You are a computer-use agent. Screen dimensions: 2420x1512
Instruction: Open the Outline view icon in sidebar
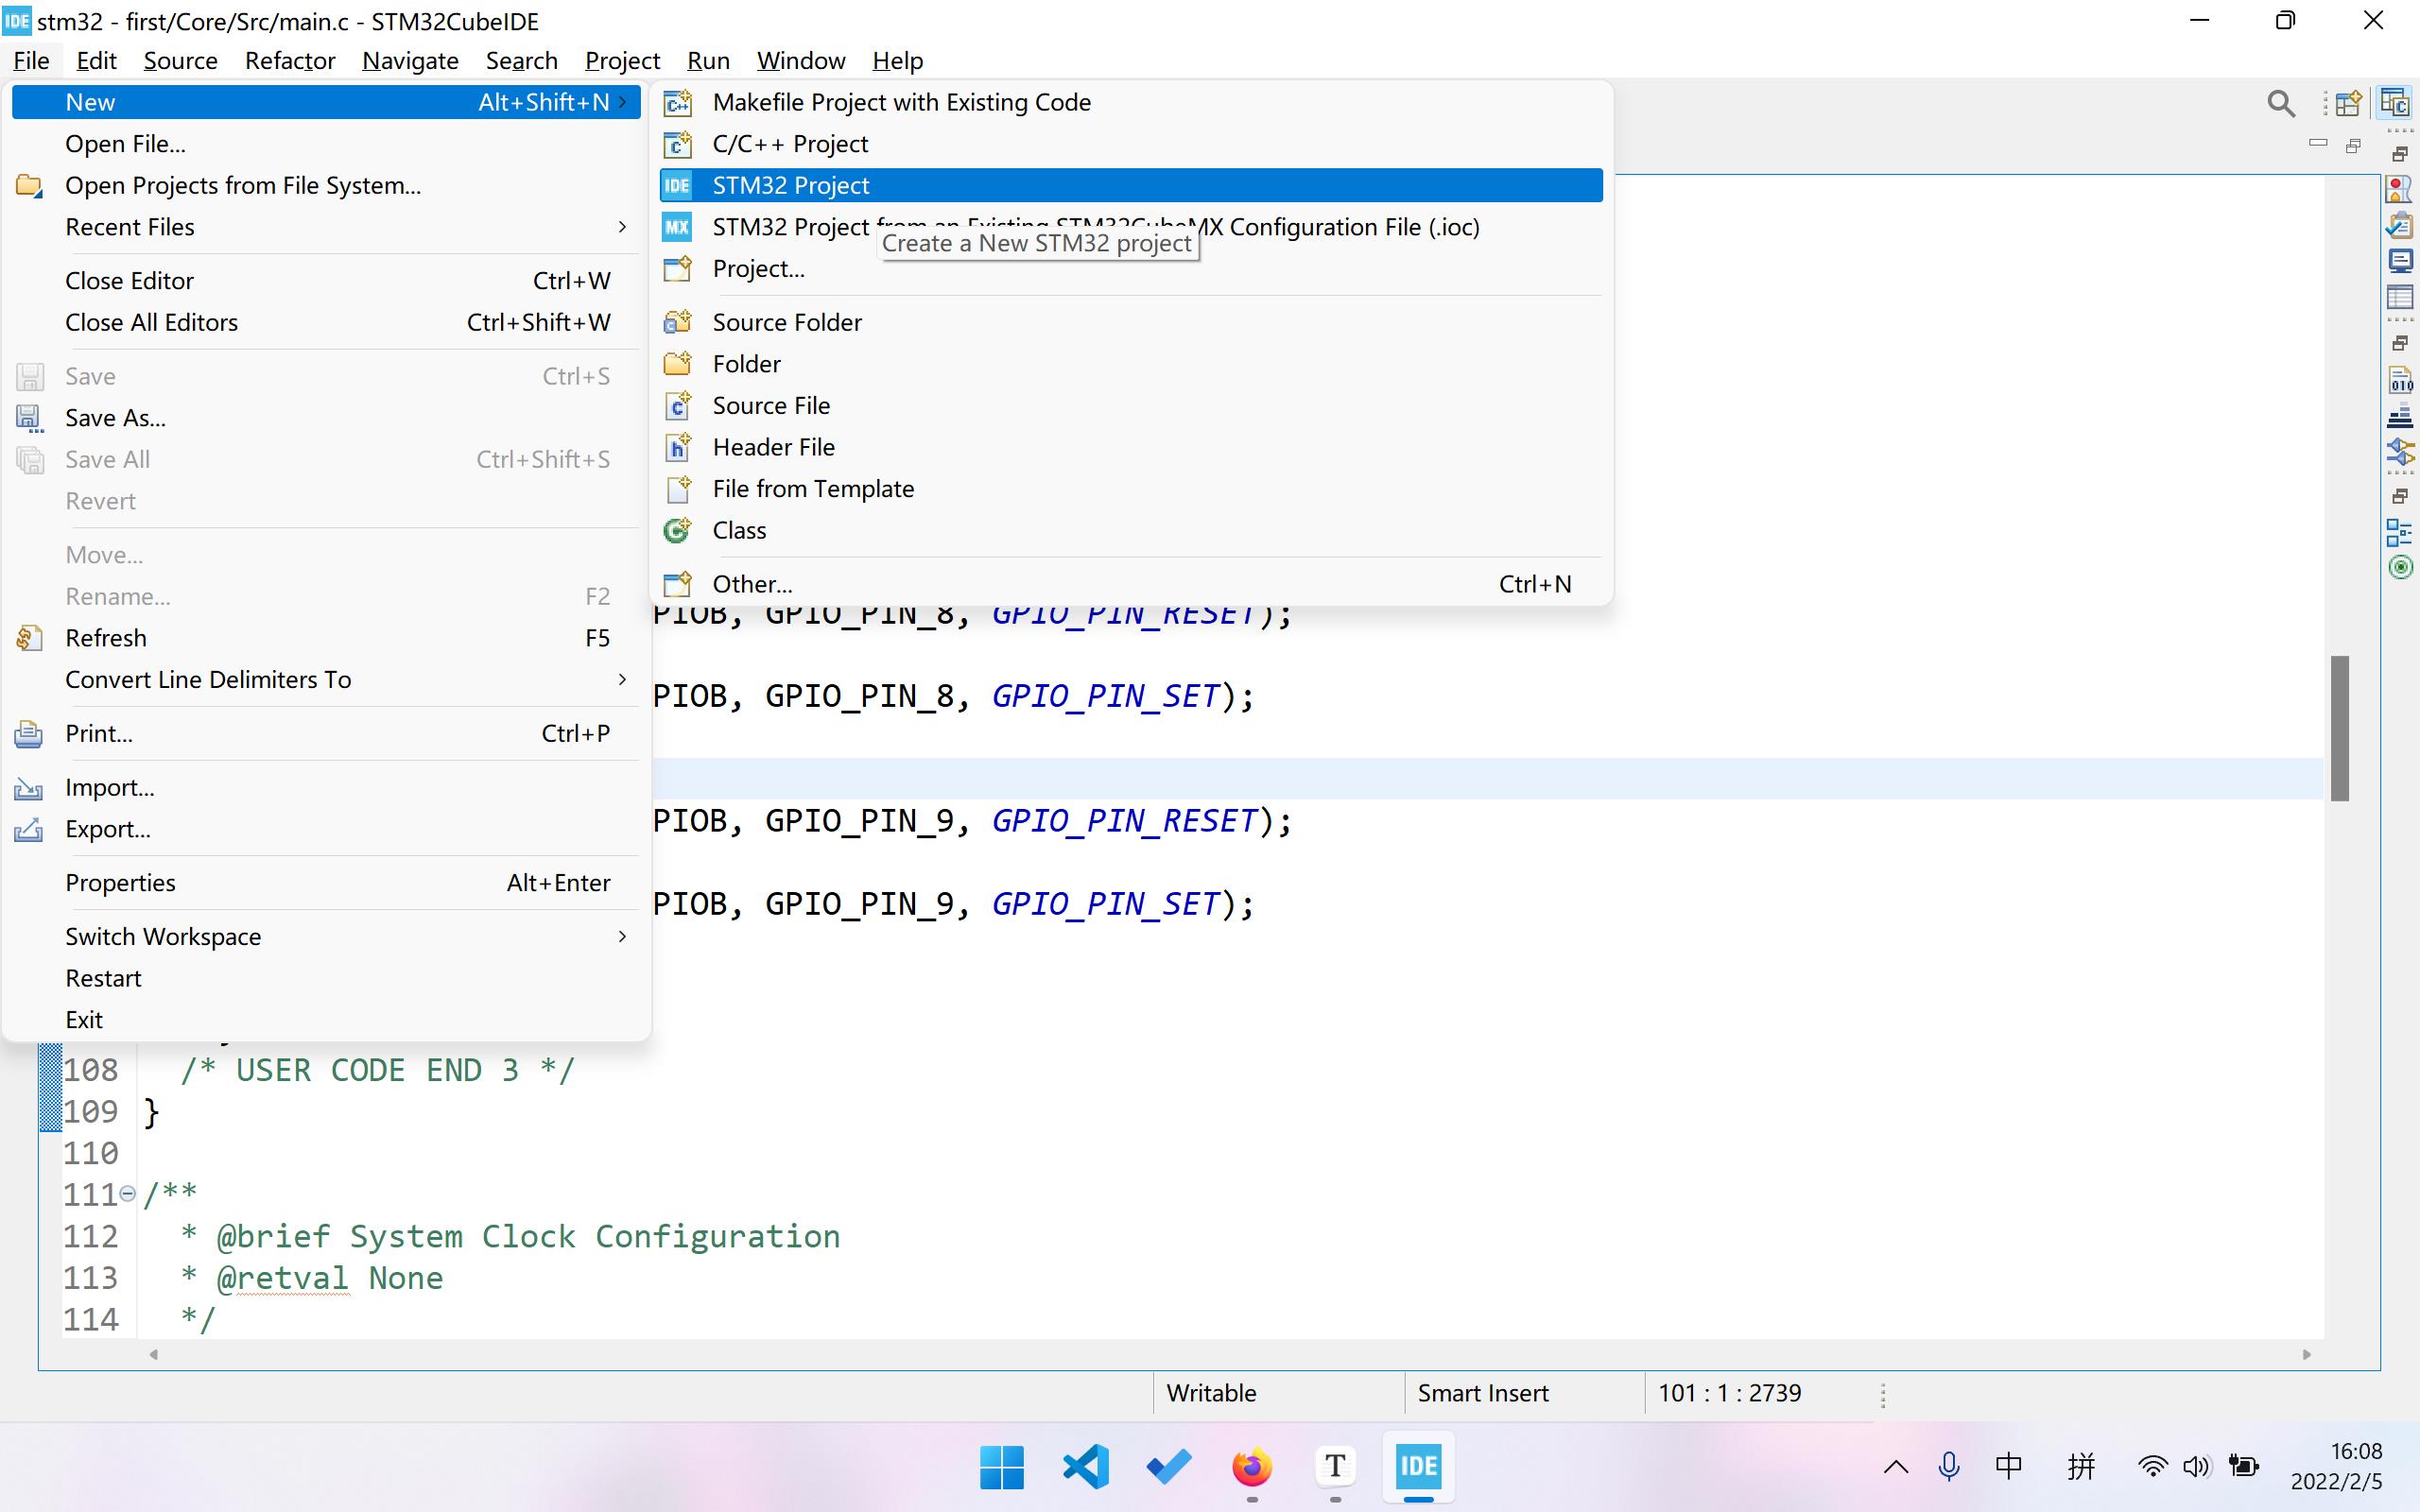2399,533
